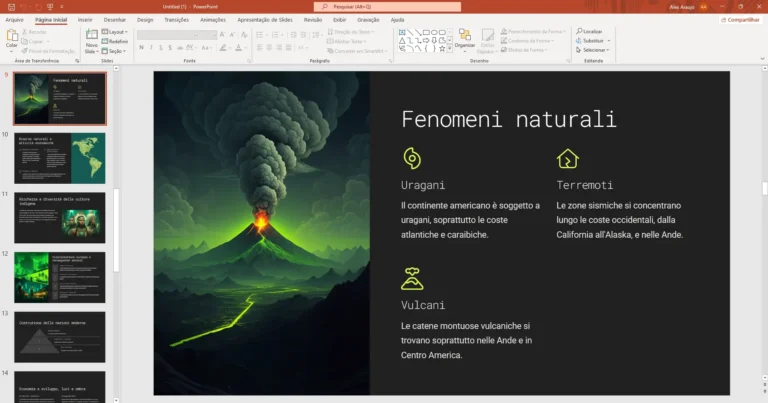Toggle strikethrough abc formatting
768x403 pixels.
pyautogui.click(x=180, y=47)
